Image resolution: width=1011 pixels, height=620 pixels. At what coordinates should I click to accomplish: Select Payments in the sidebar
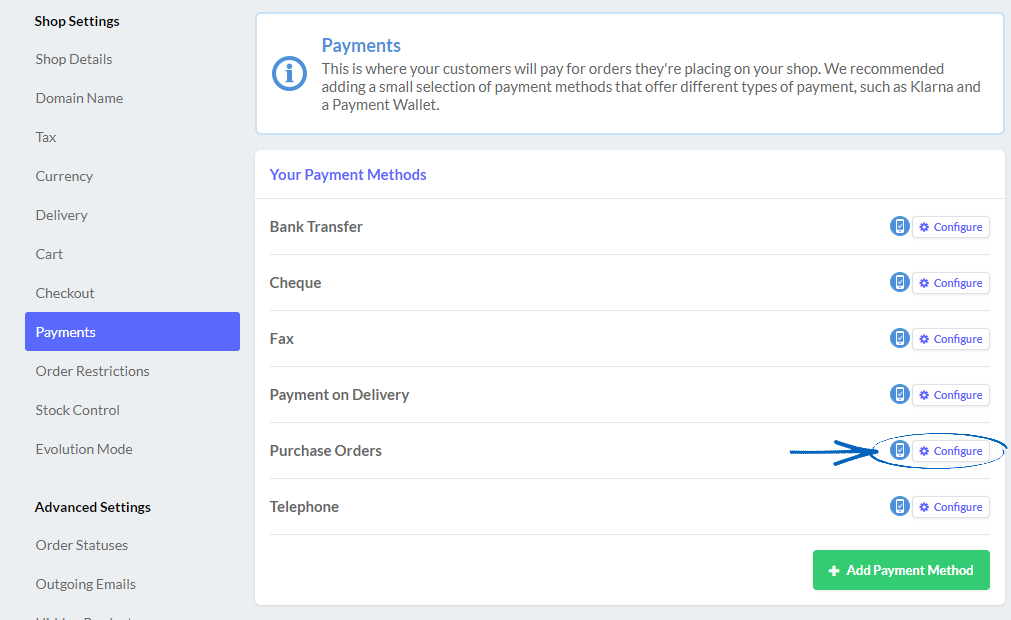pos(65,331)
